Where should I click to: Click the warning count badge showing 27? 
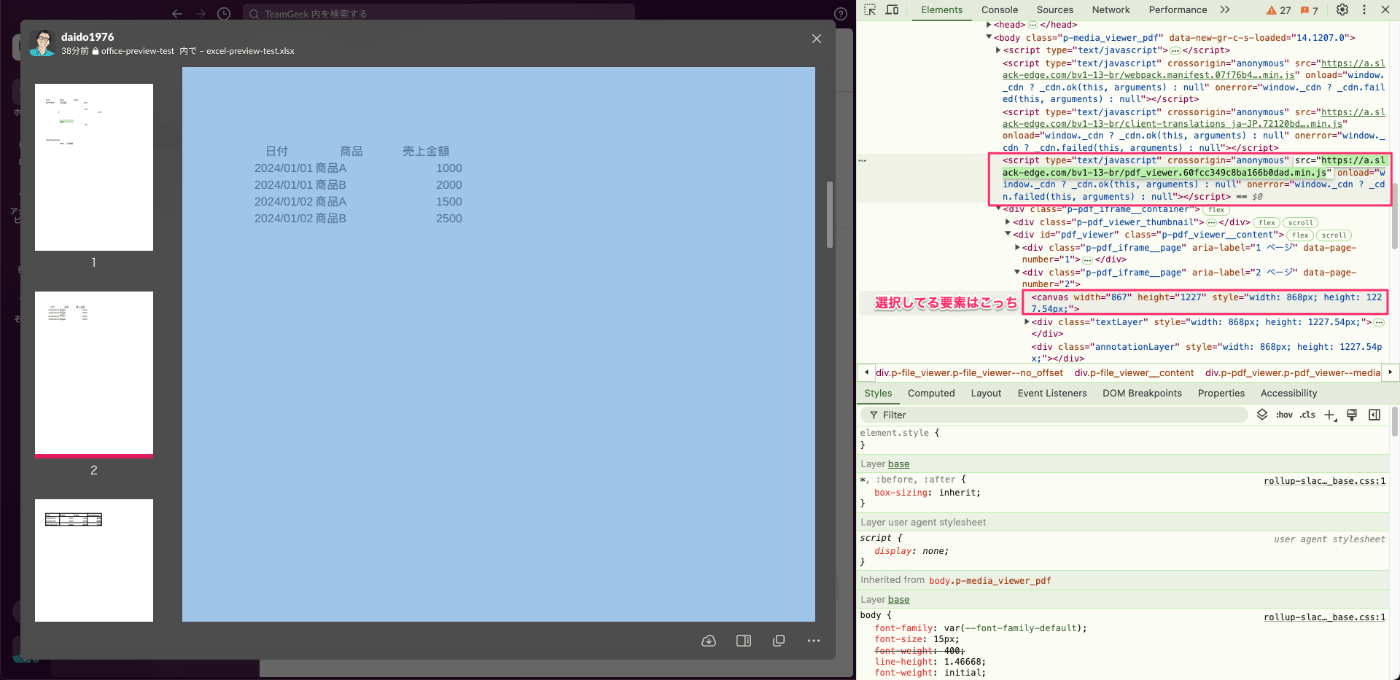[x=1279, y=10]
